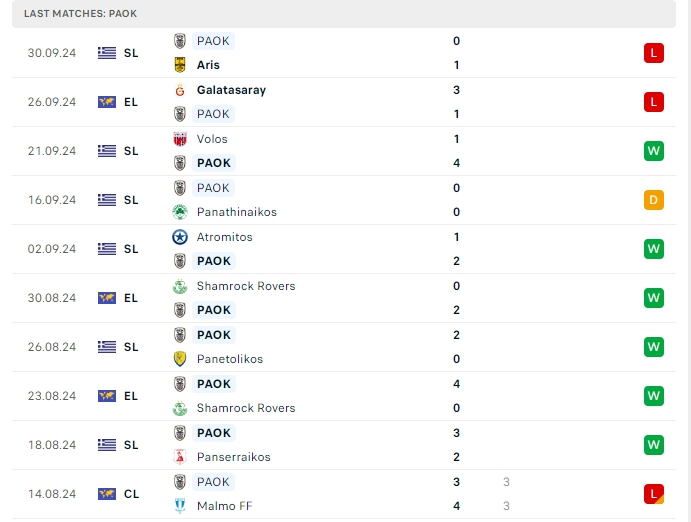Open the Malmo FF team link

click(227, 506)
